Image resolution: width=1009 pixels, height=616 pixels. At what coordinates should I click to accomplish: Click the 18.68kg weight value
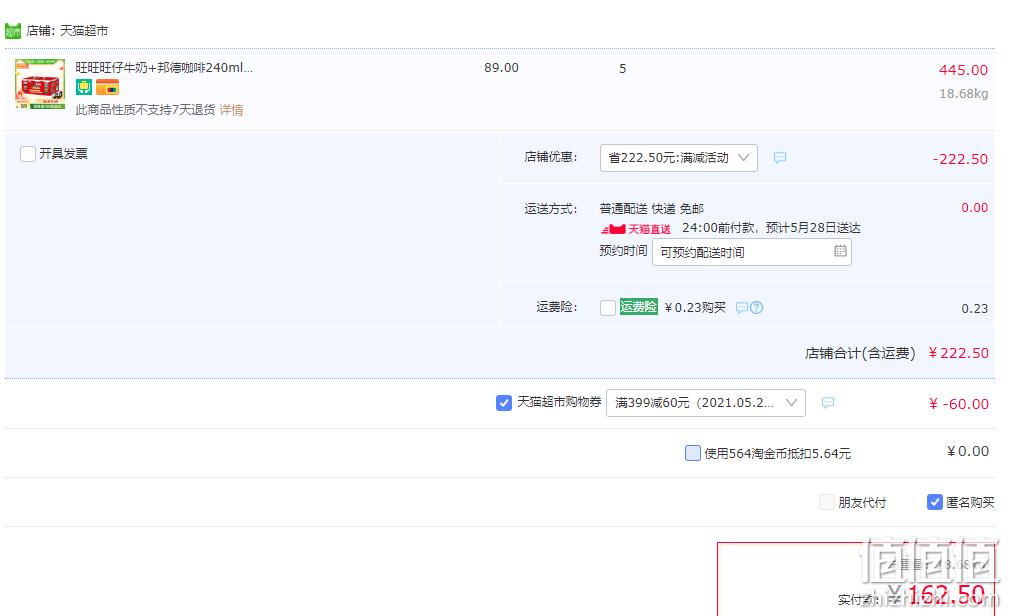pos(963,94)
